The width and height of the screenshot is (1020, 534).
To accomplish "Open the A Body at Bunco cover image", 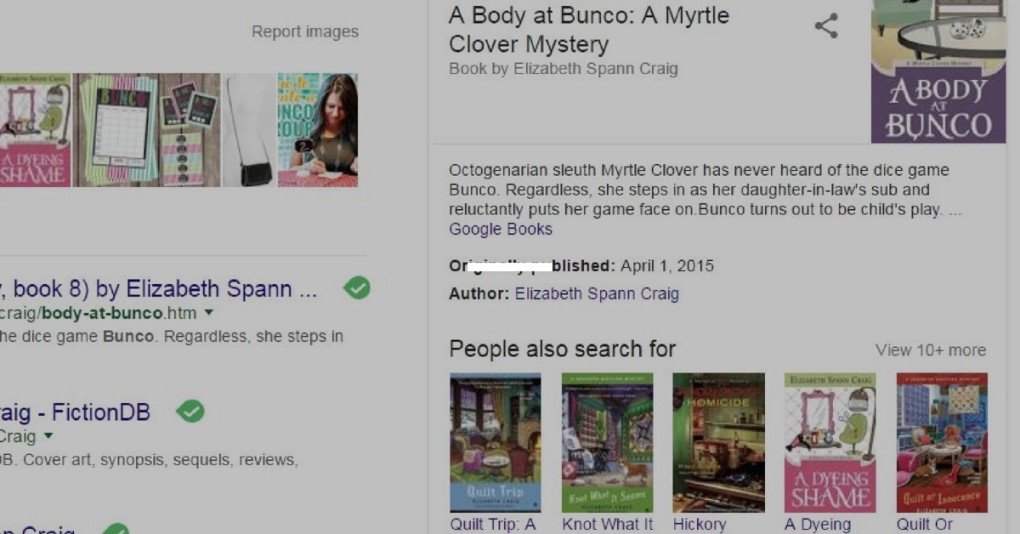I will (x=938, y=72).
